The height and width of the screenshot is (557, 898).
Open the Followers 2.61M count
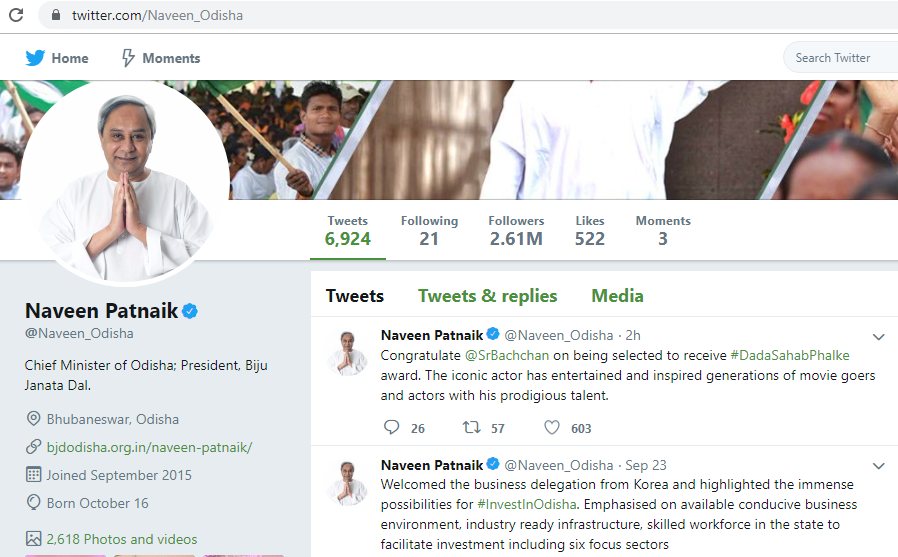point(516,231)
